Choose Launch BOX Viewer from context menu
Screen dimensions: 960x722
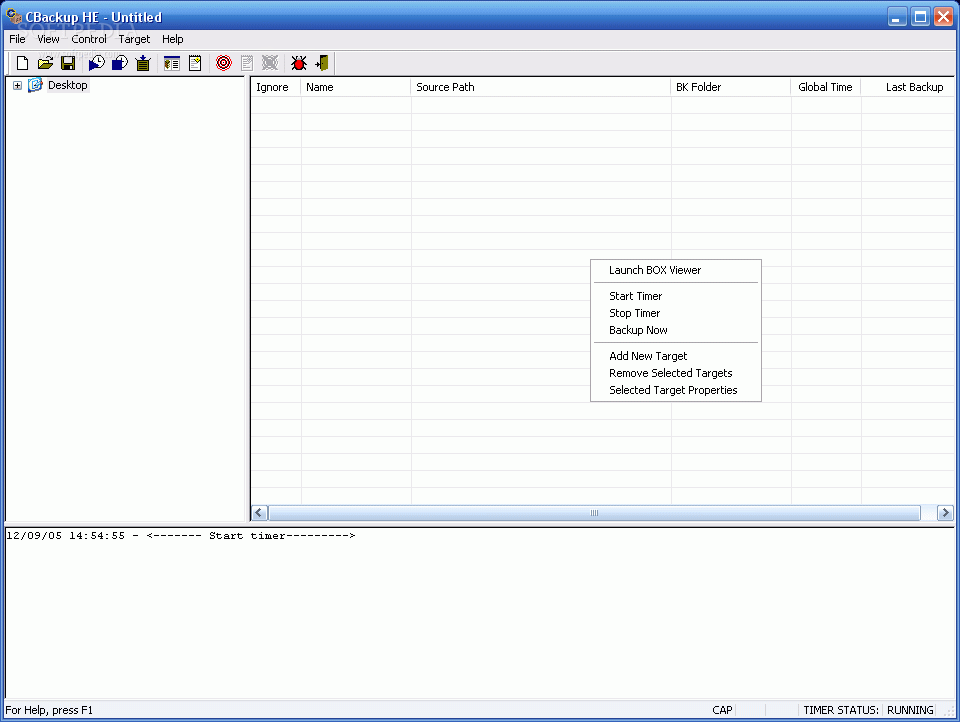click(x=676, y=270)
